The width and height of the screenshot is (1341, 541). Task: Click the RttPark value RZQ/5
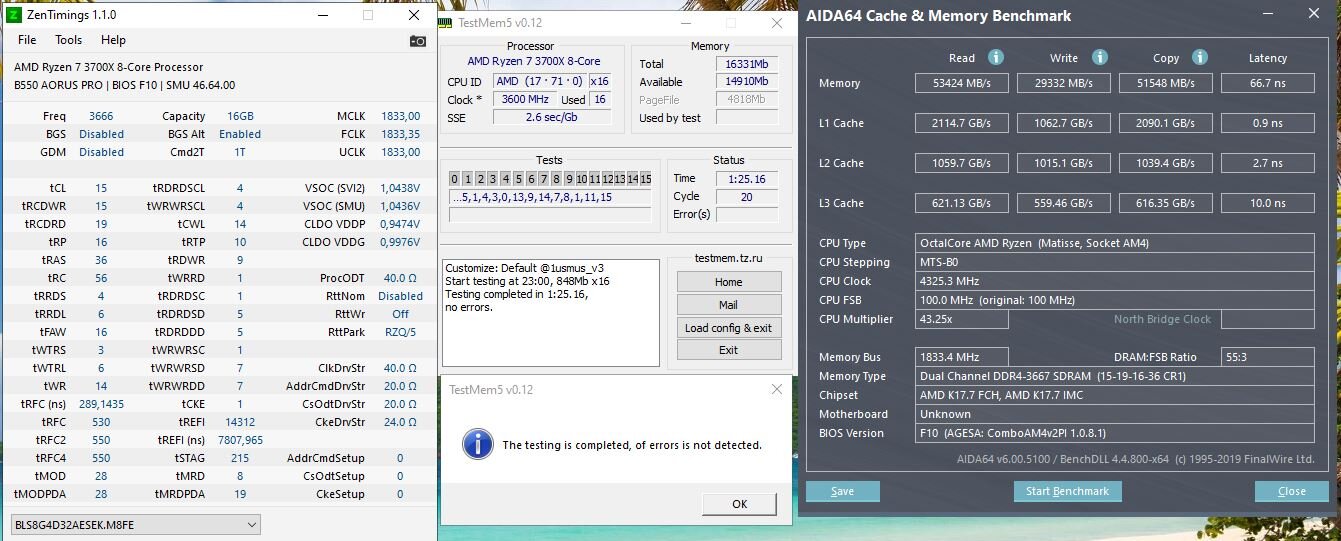[400, 332]
